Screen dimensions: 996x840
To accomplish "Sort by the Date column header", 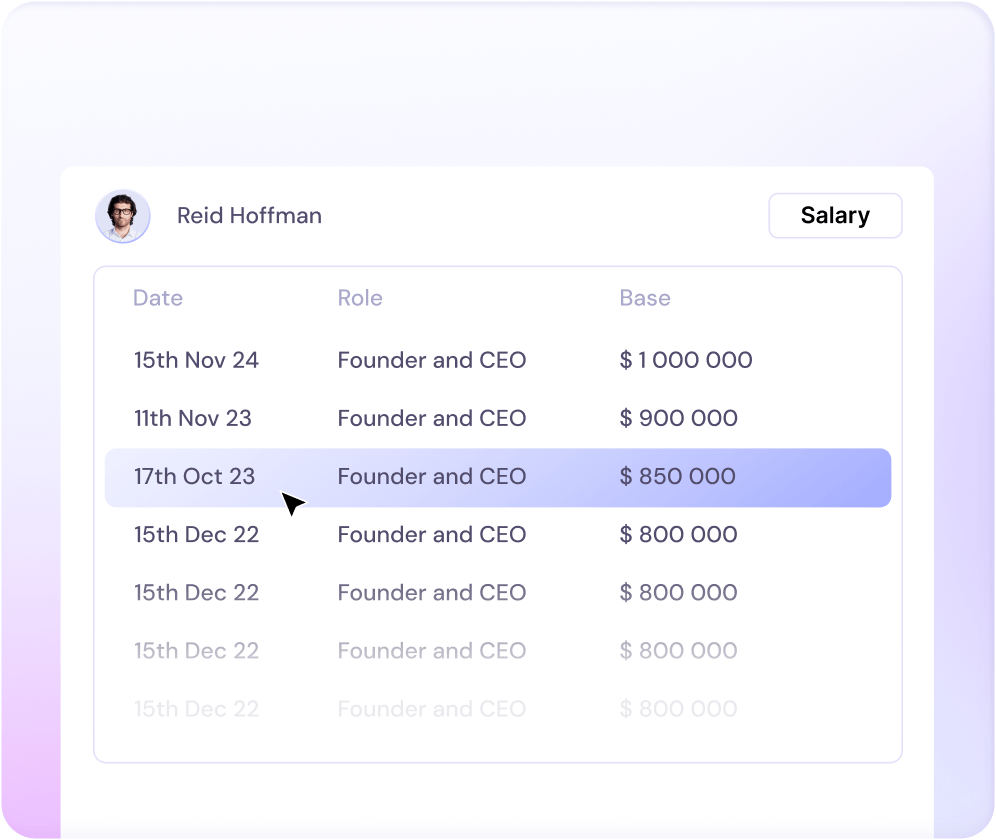I will (158, 298).
